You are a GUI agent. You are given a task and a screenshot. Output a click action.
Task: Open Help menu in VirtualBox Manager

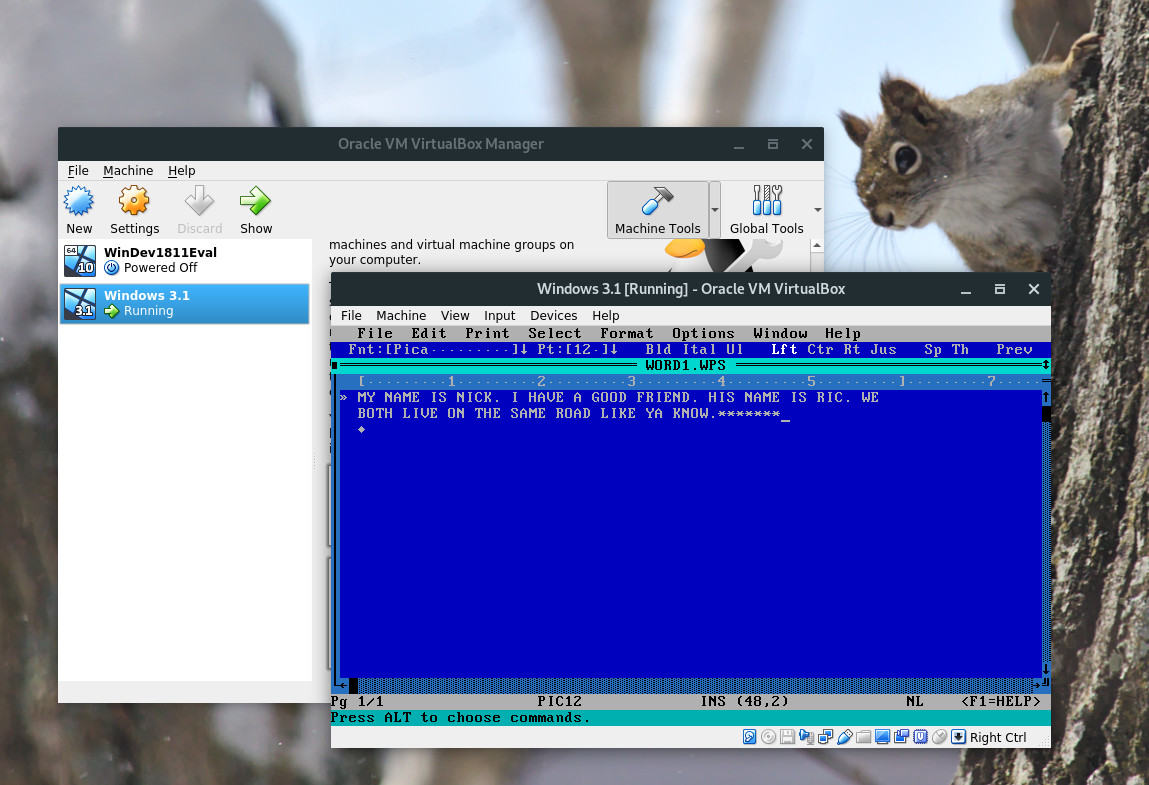pos(182,171)
